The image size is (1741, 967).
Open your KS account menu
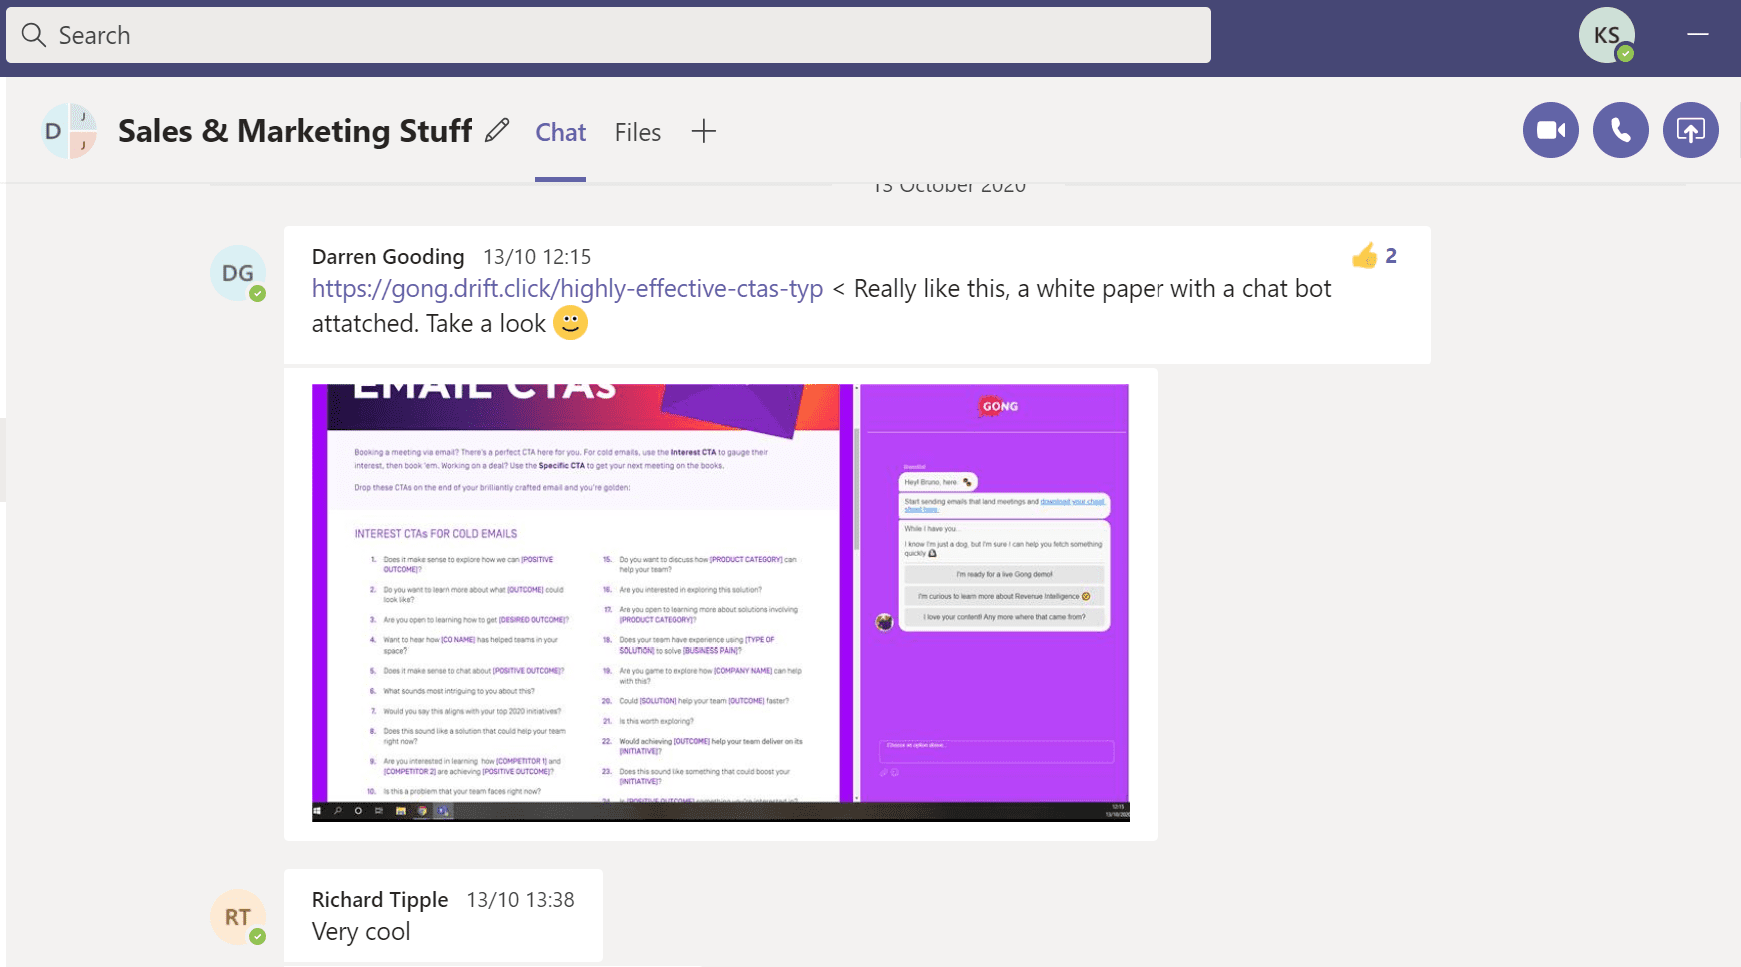[1606, 34]
